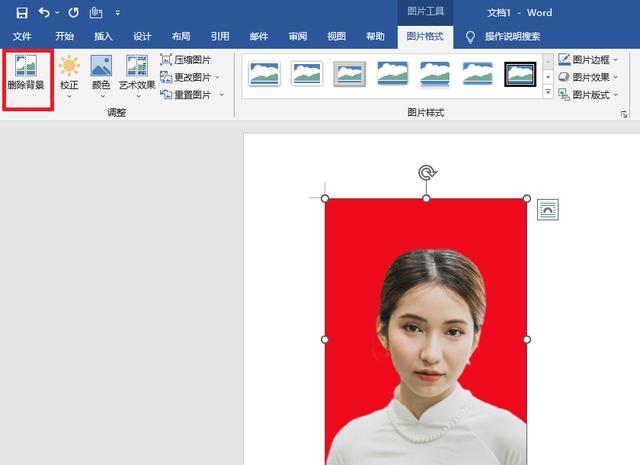640x465 pixels.
Task: Click the Remove Background (删除背景) icon
Action: click(26, 65)
